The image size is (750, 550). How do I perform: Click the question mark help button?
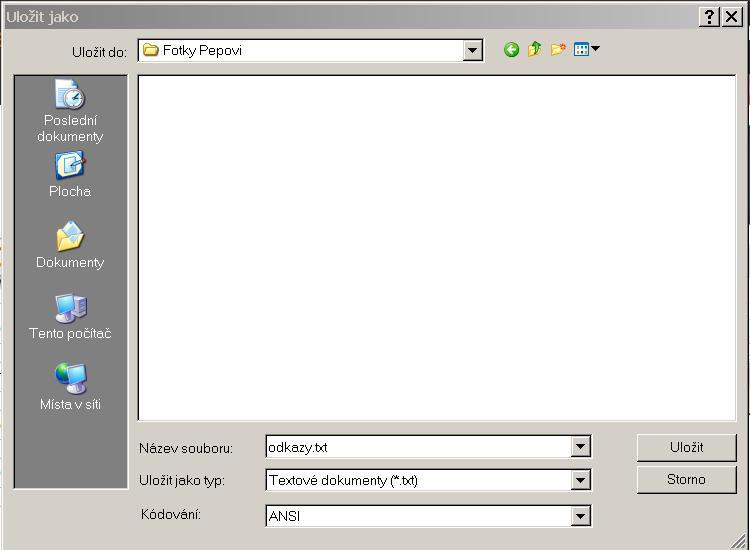(x=710, y=17)
